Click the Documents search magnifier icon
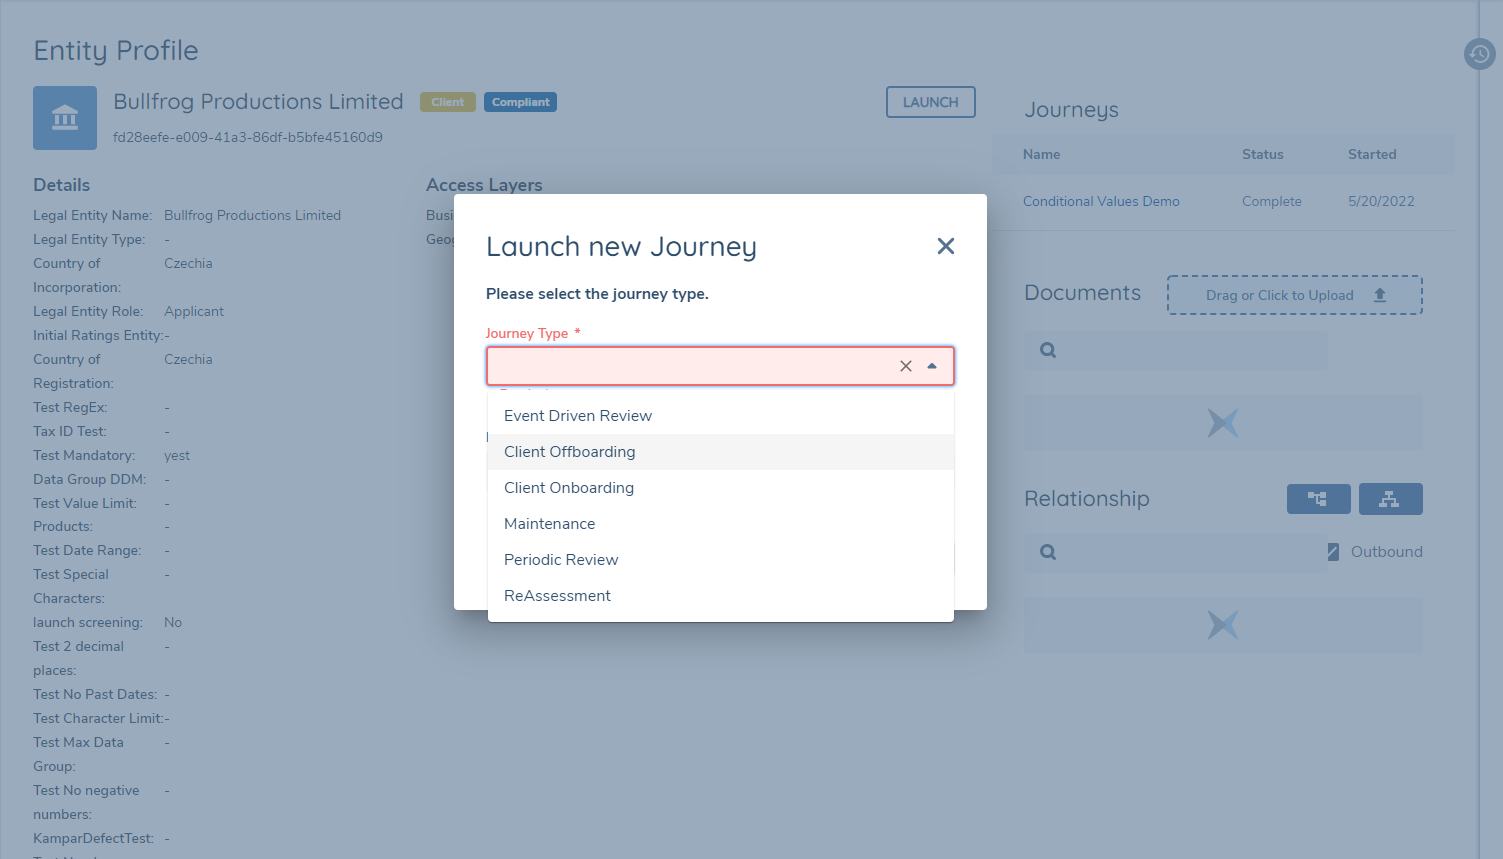The width and height of the screenshot is (1503, 859). pyautogui.click(x=1046, y=350)
